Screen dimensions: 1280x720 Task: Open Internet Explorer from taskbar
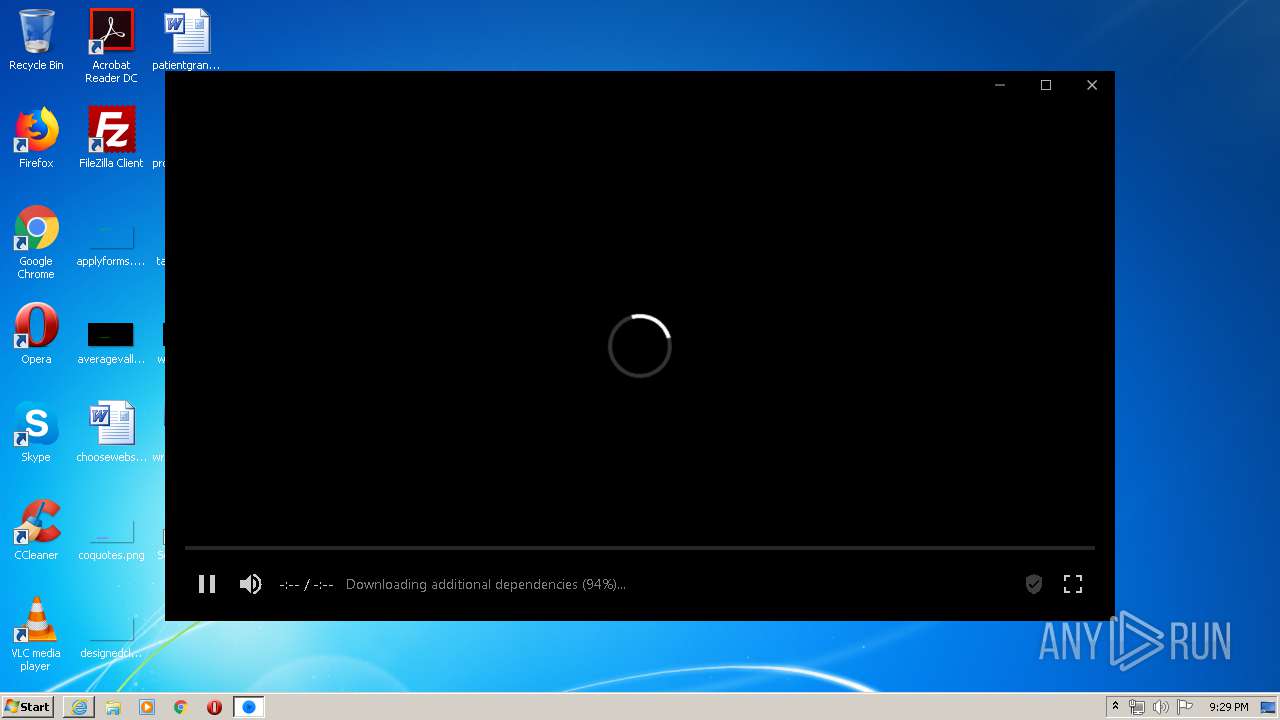79,707
